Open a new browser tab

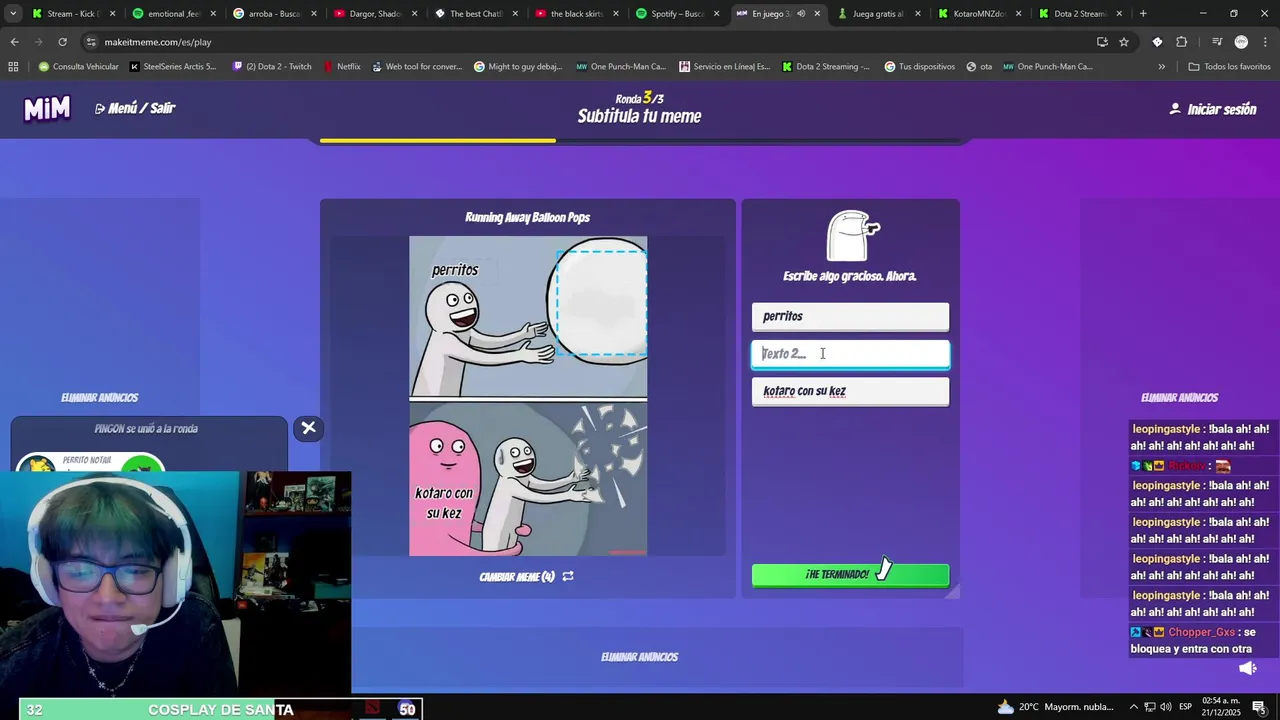[x=1143, y=14]
